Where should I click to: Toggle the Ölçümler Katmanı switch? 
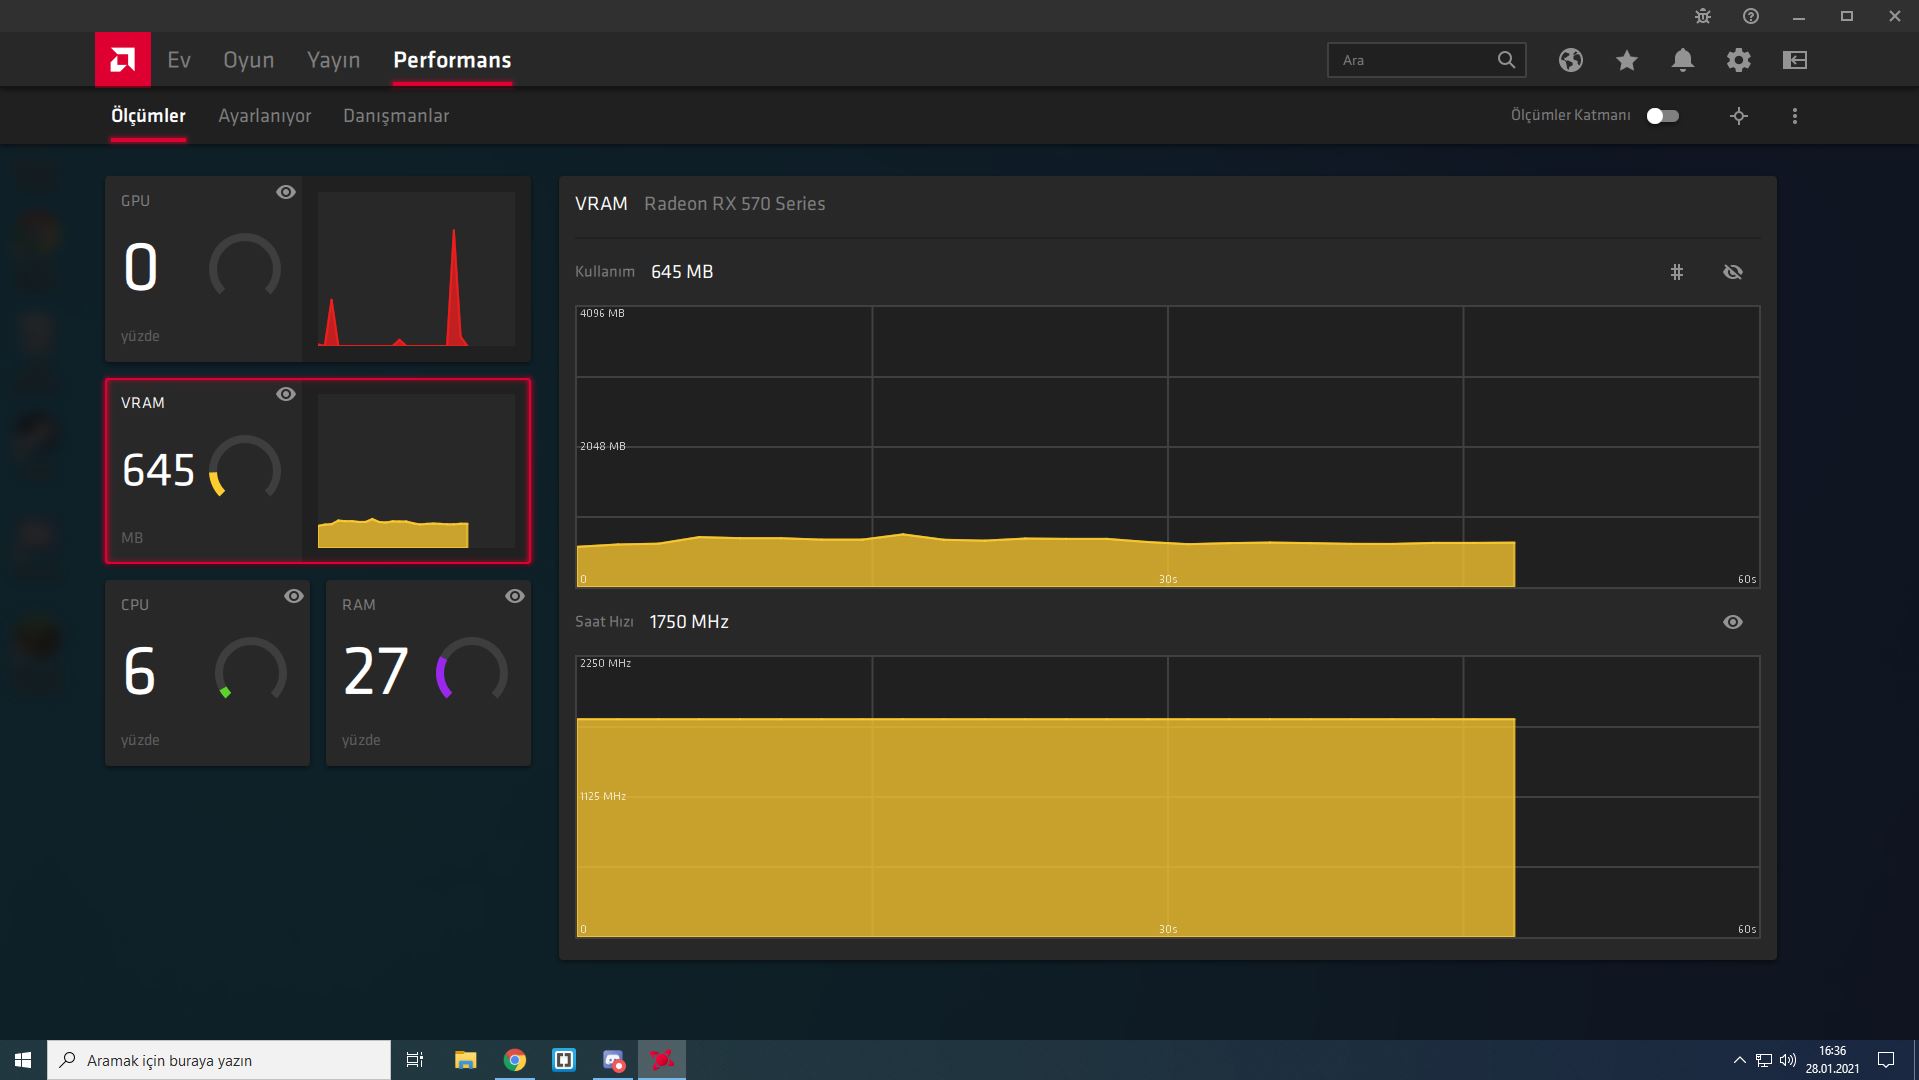coord(1663,116)
